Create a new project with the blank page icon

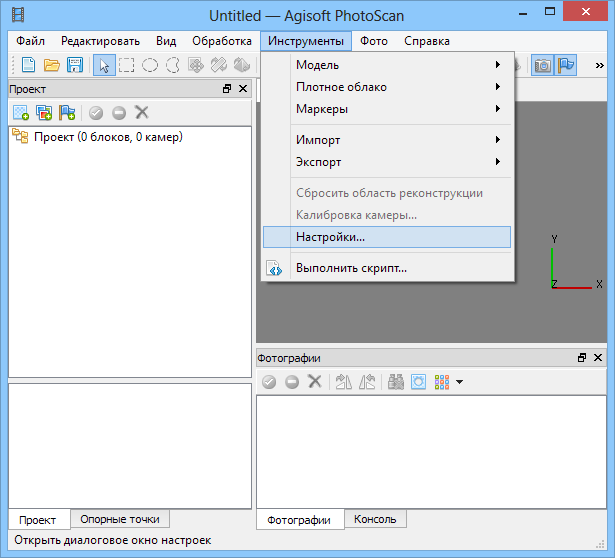point(28,65)
